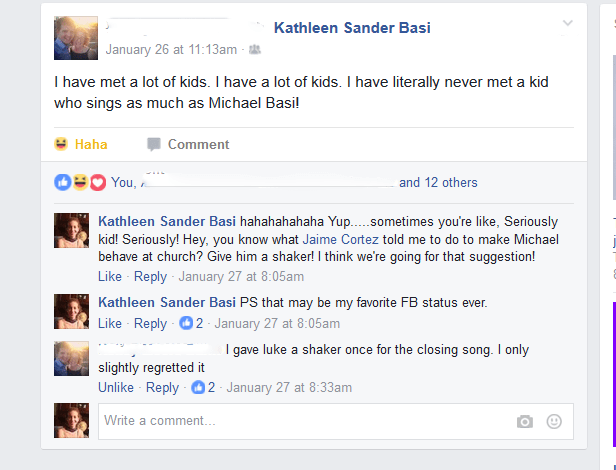View likes on the 'favorite FB status' comment
The width and height of the screenshot is (616, 470).
coord(192,323)
